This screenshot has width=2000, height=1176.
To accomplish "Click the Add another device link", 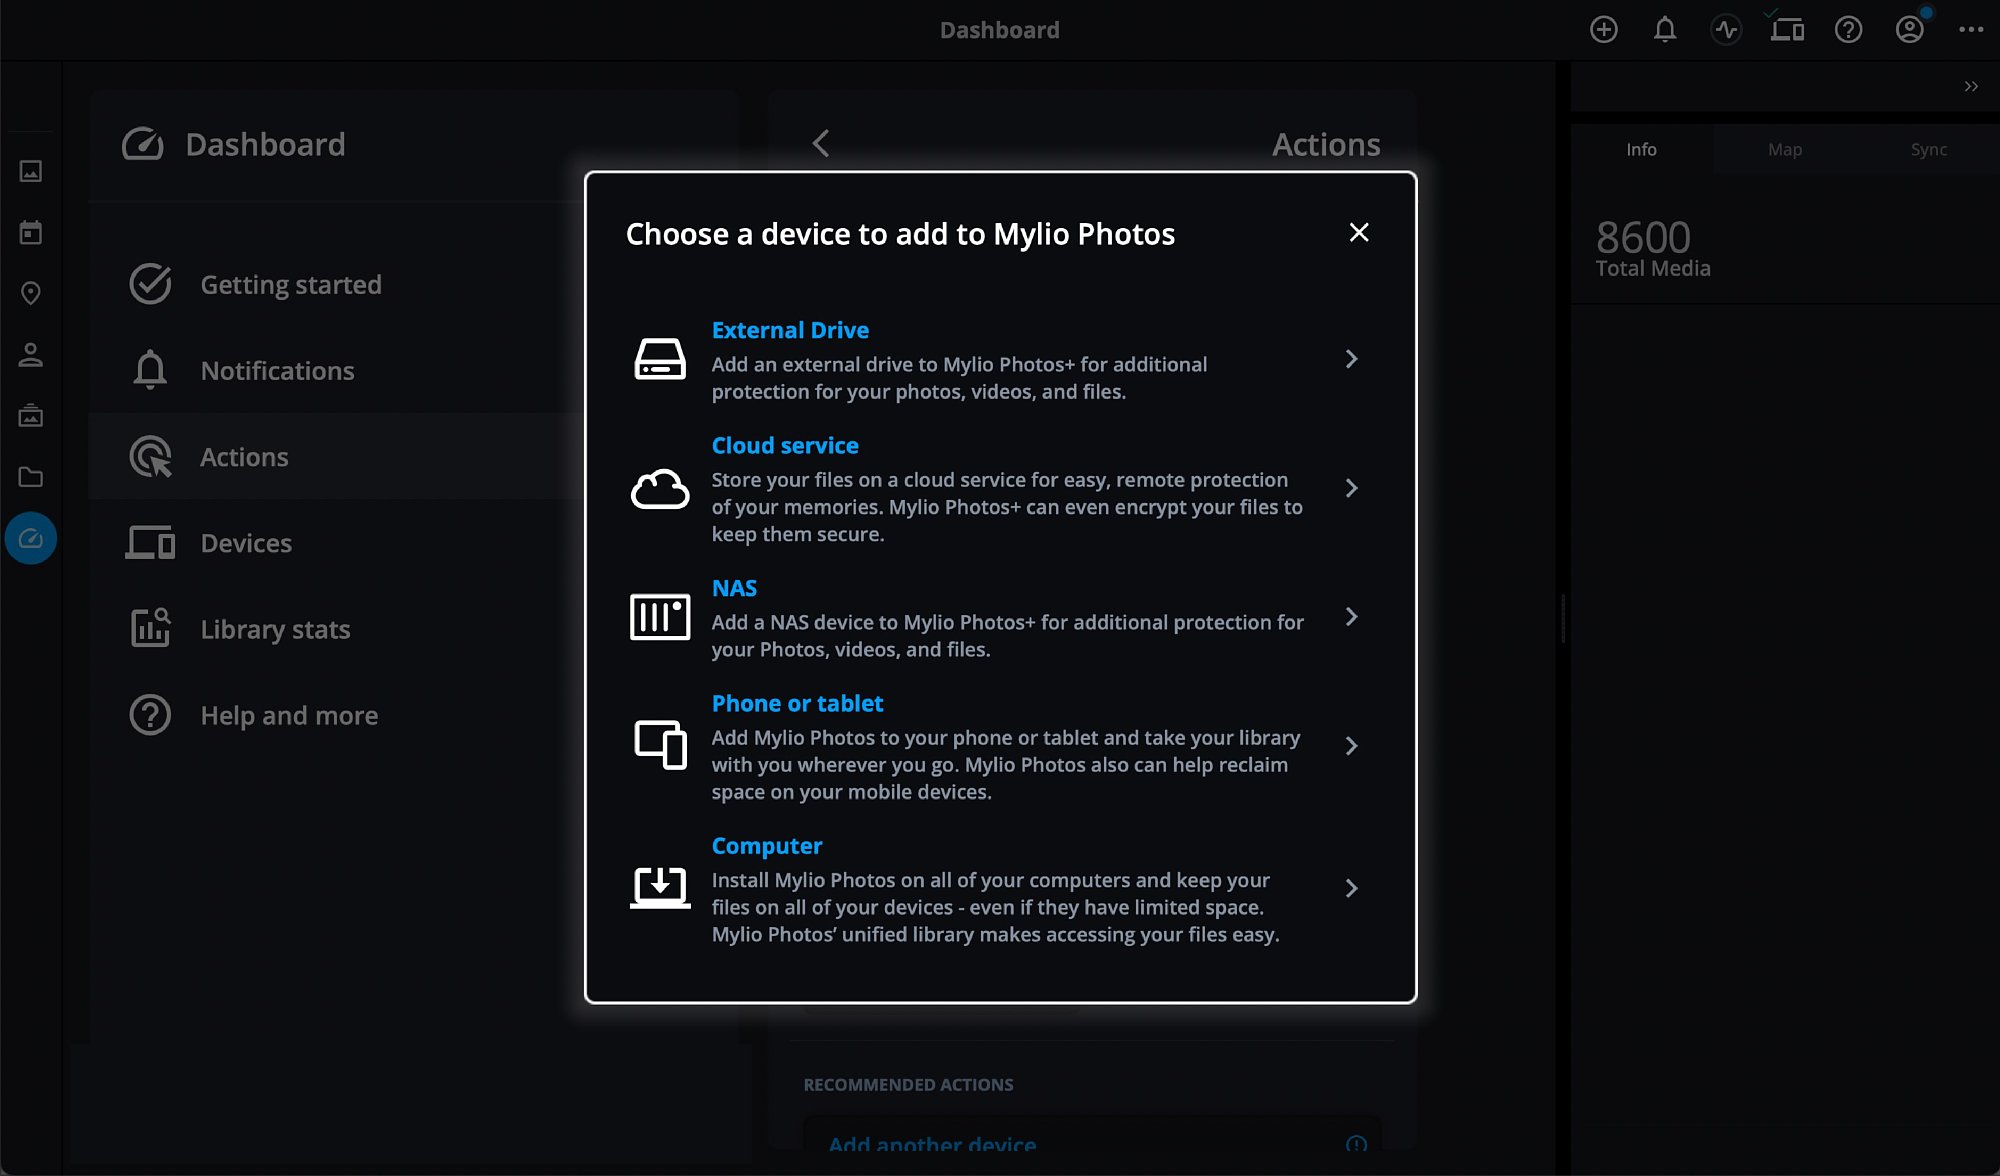I will 932,1144.
